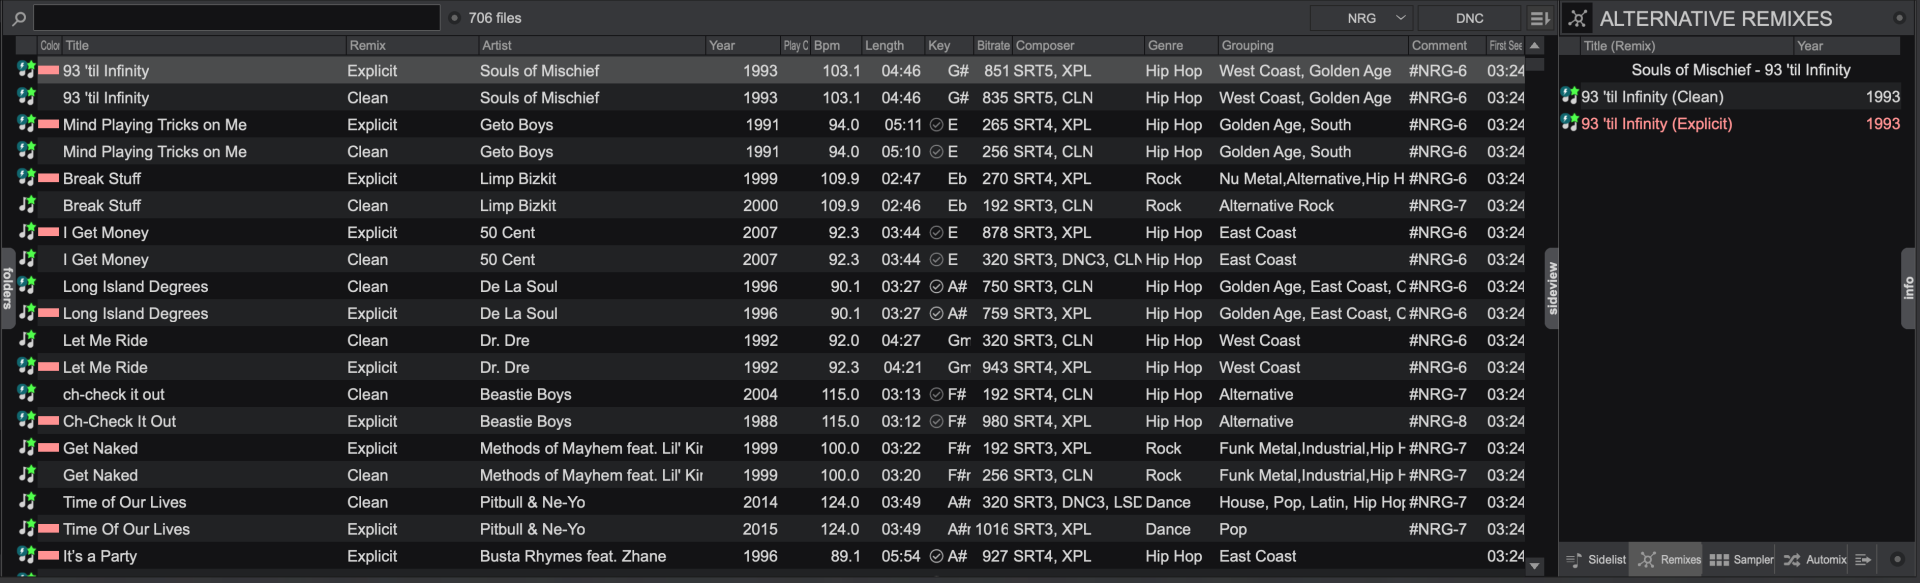Click artist Limp Bizkit on Break Stuff Explicit
The width and height of the screenshot is (1920, 583).
coord(518,178)
